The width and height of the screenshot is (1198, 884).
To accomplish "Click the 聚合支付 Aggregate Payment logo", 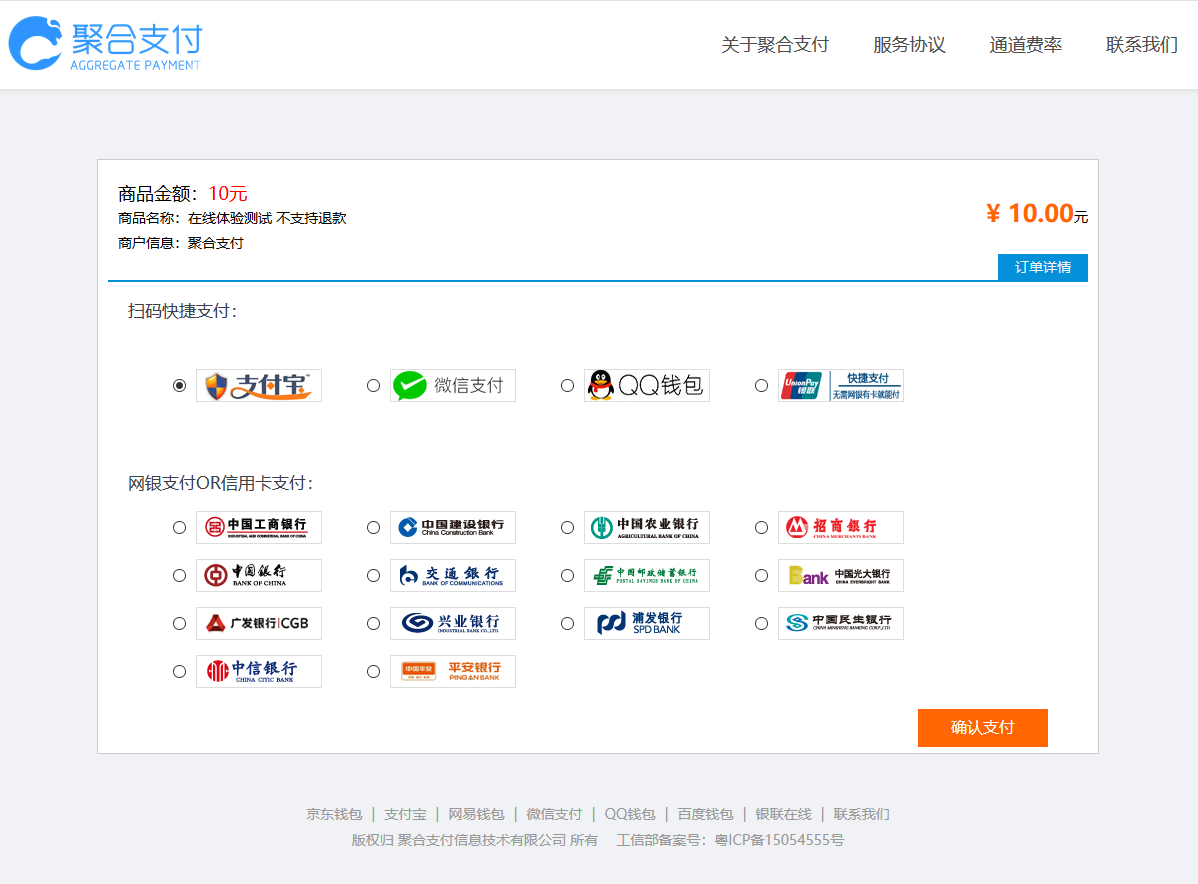I will (x=105, y=44).
